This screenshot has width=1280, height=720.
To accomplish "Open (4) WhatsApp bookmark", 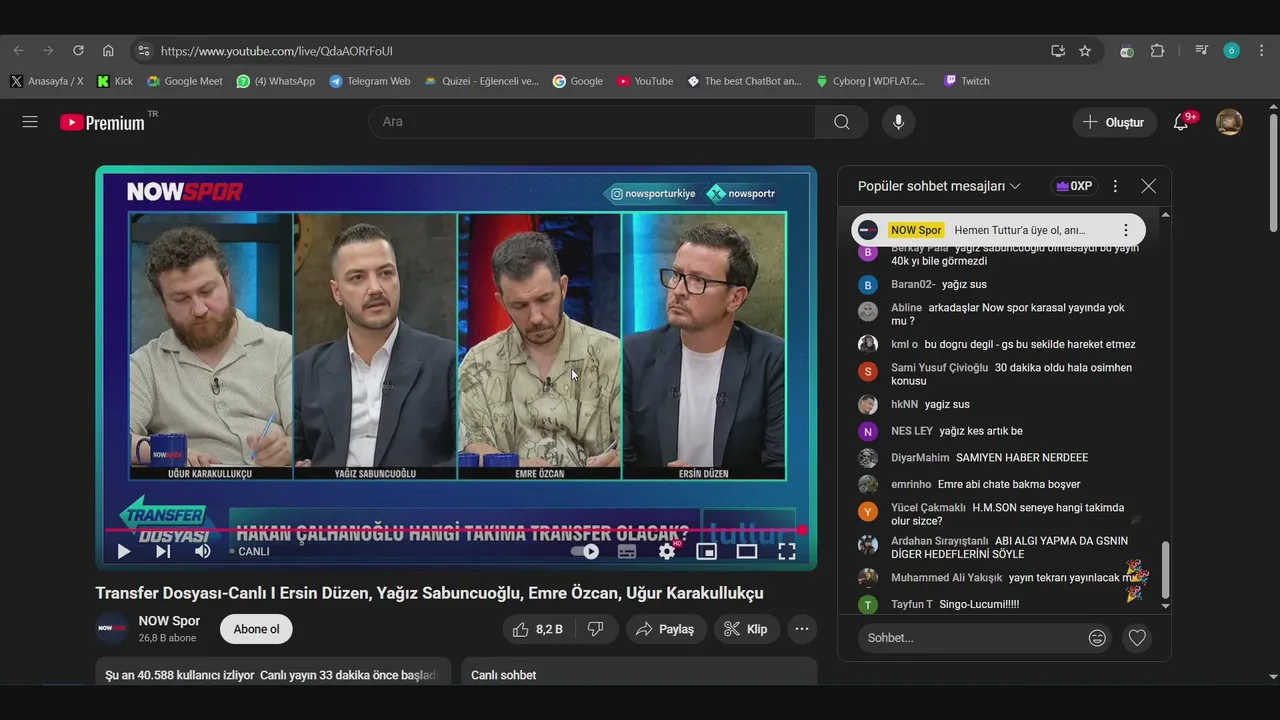I will pos(276,81).
